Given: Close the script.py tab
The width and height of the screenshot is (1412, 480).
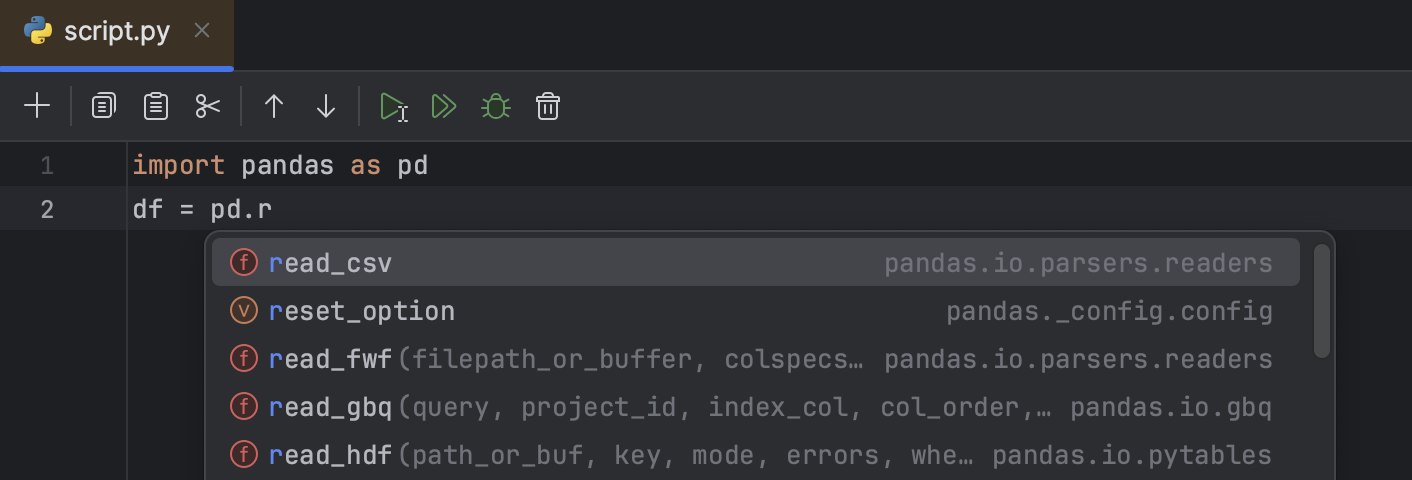Looking at the screenshot, I should point(202,31).
